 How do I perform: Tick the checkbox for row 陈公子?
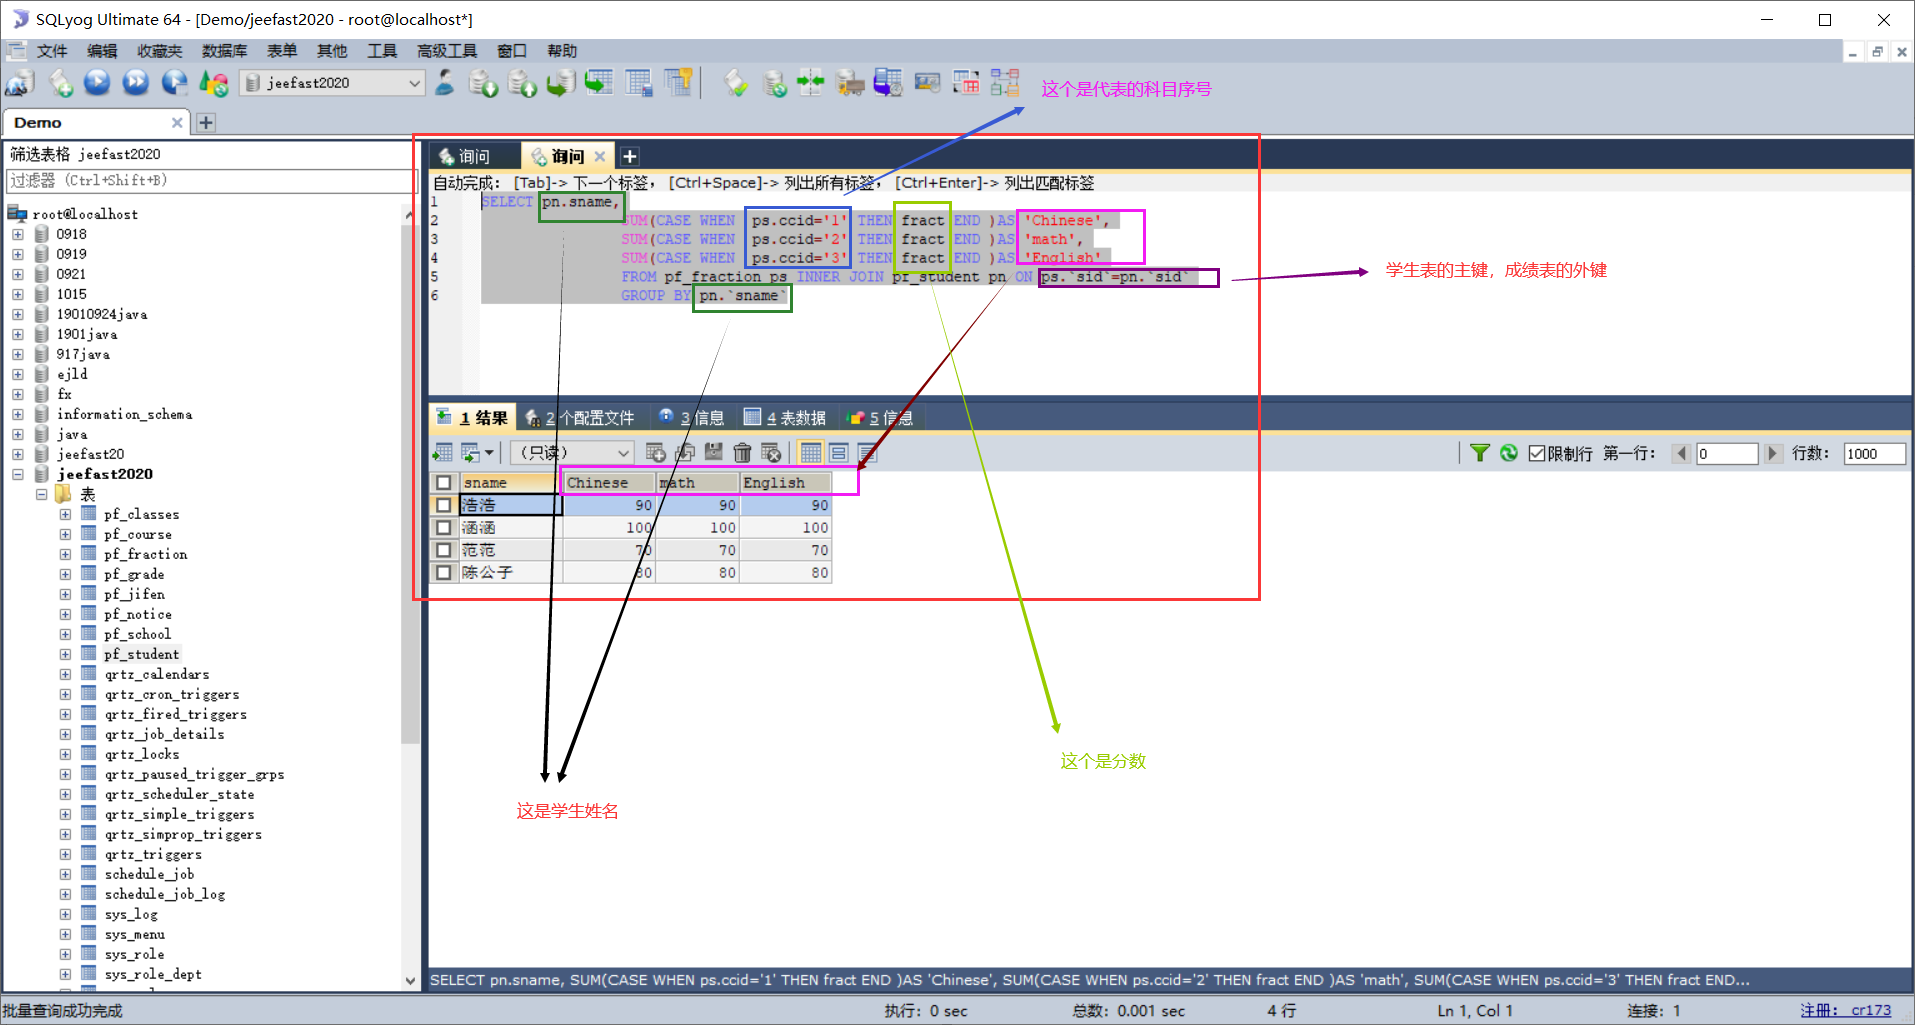(444, 572)
